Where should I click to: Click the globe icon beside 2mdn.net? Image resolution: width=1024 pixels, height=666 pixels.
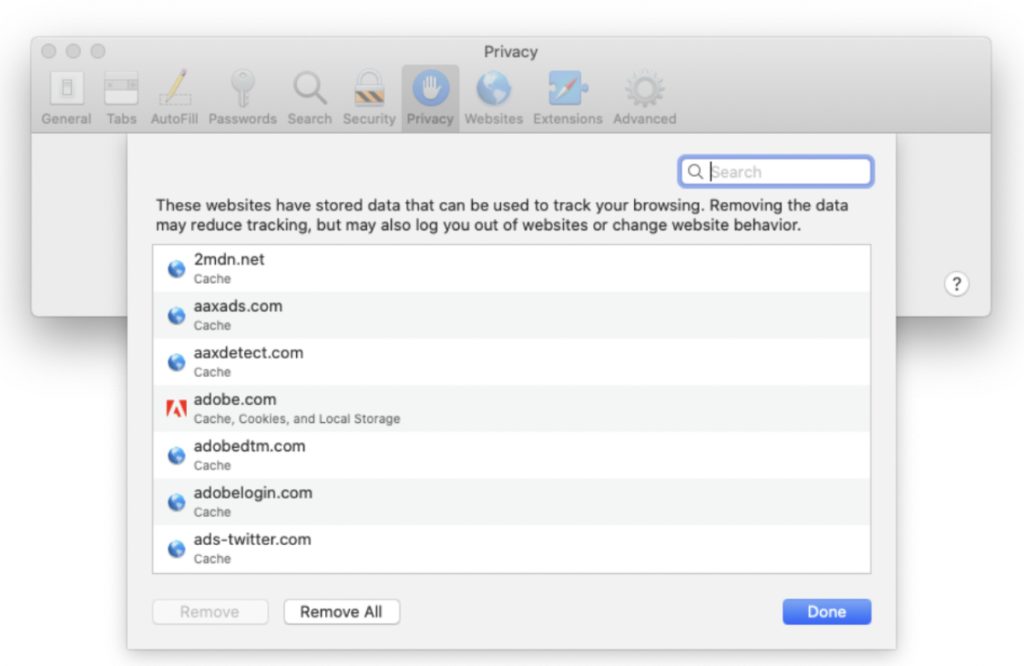click(176, 269)
